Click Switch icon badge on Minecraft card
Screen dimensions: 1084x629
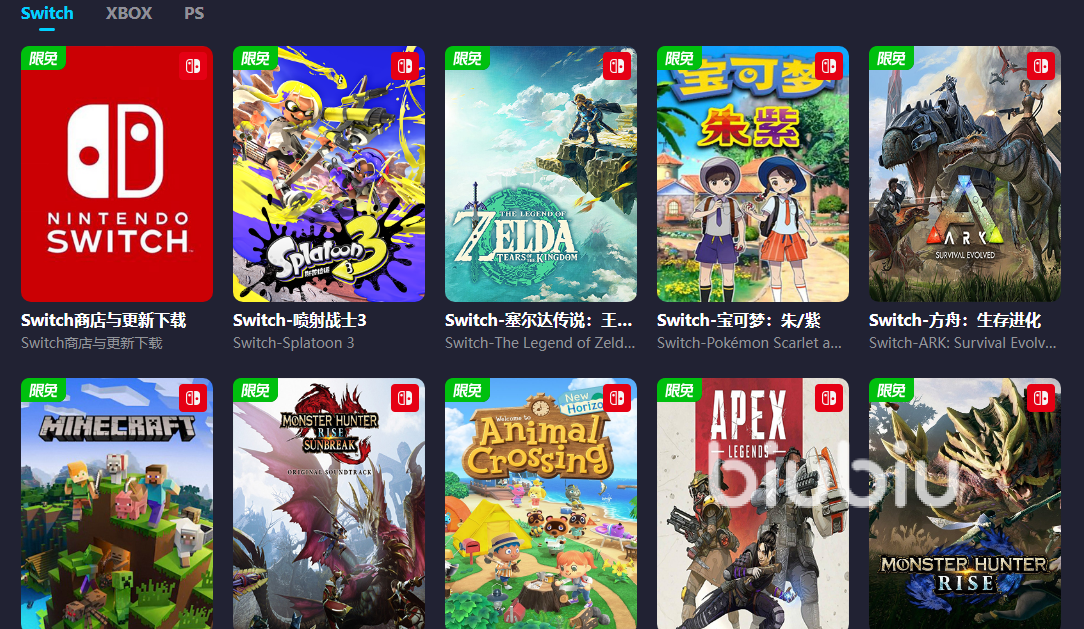(193, 398)
